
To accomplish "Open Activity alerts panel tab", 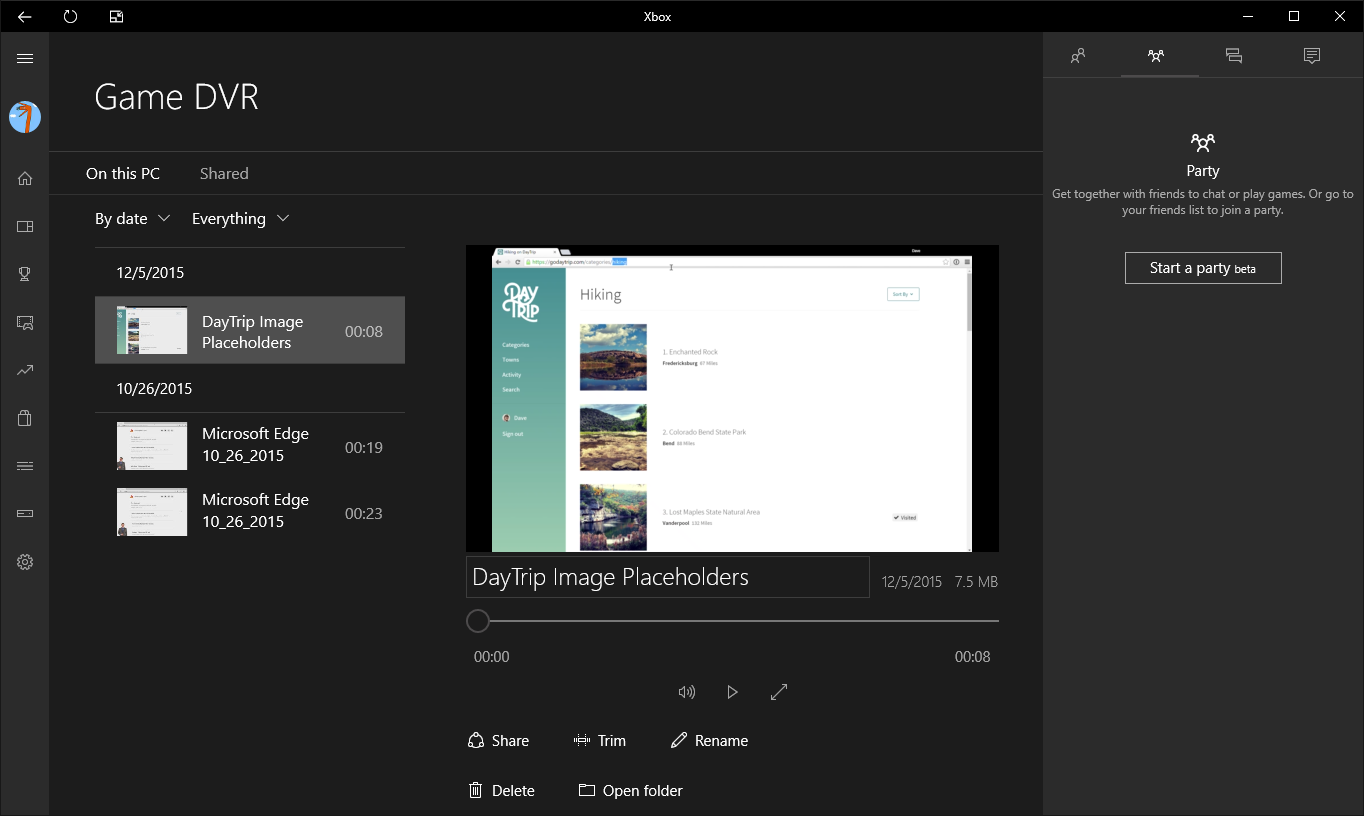I will coord(1312,56).
